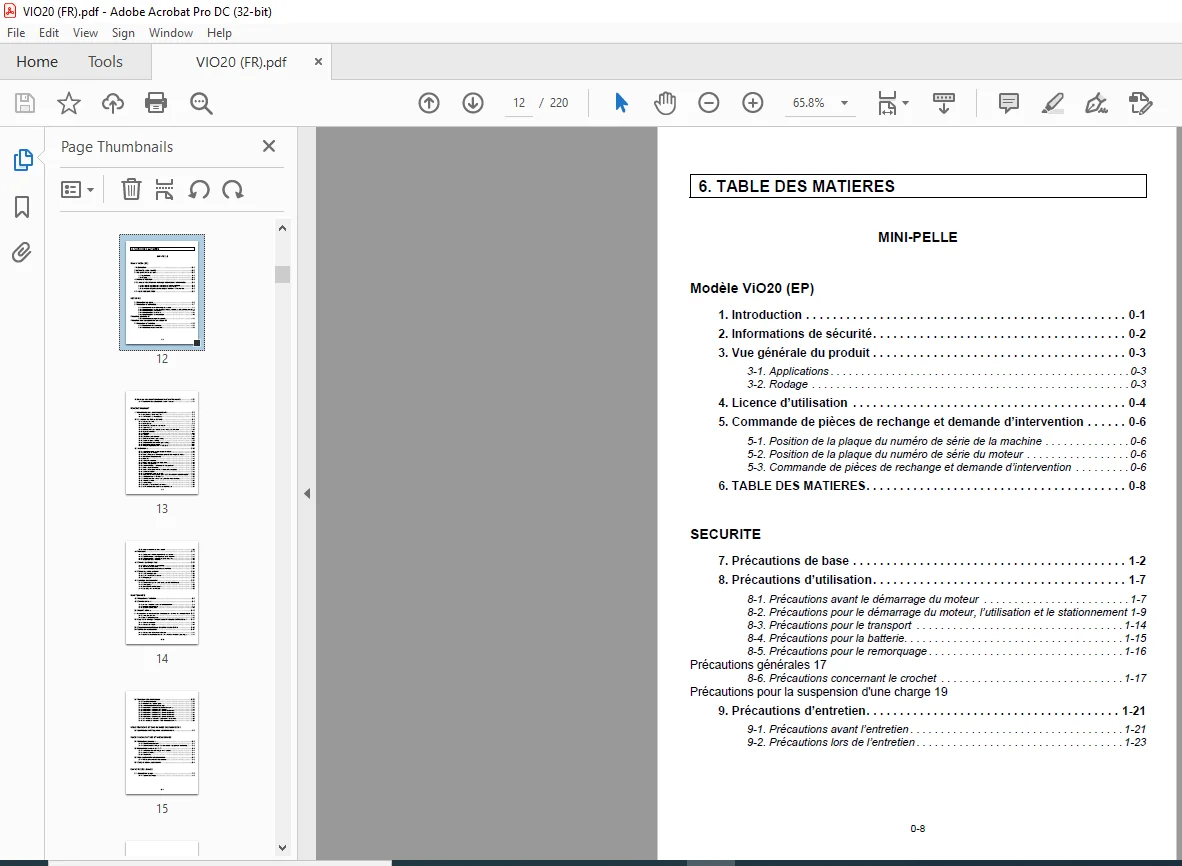Select page 14 thumbnail
This screenshot has width=1182, height=866.
162,593
